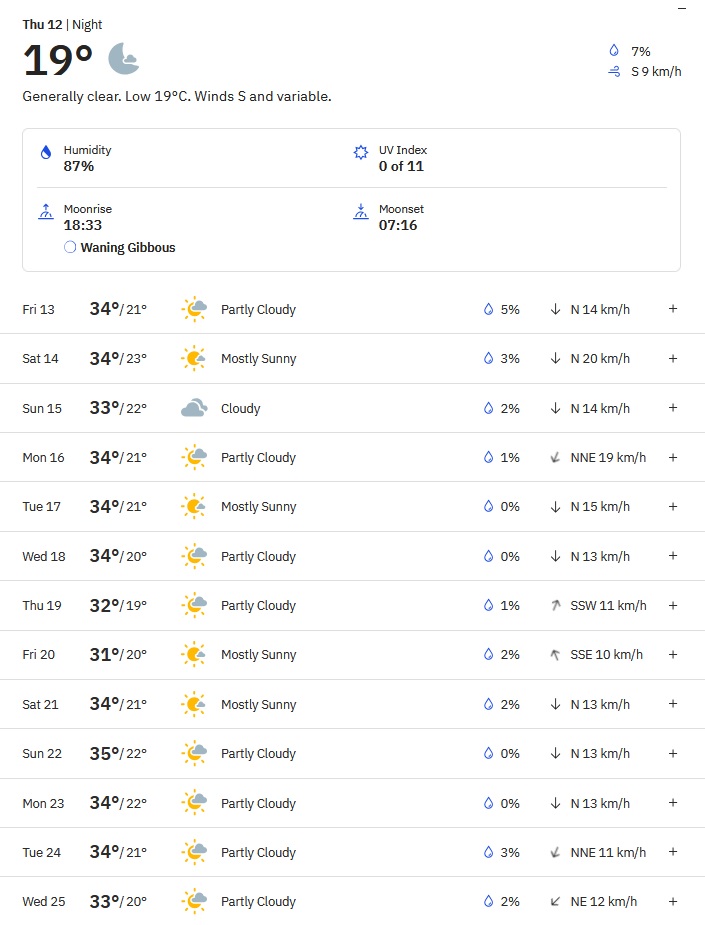Click the Fri 20 wind direction arrow

(x=555, y=655)
